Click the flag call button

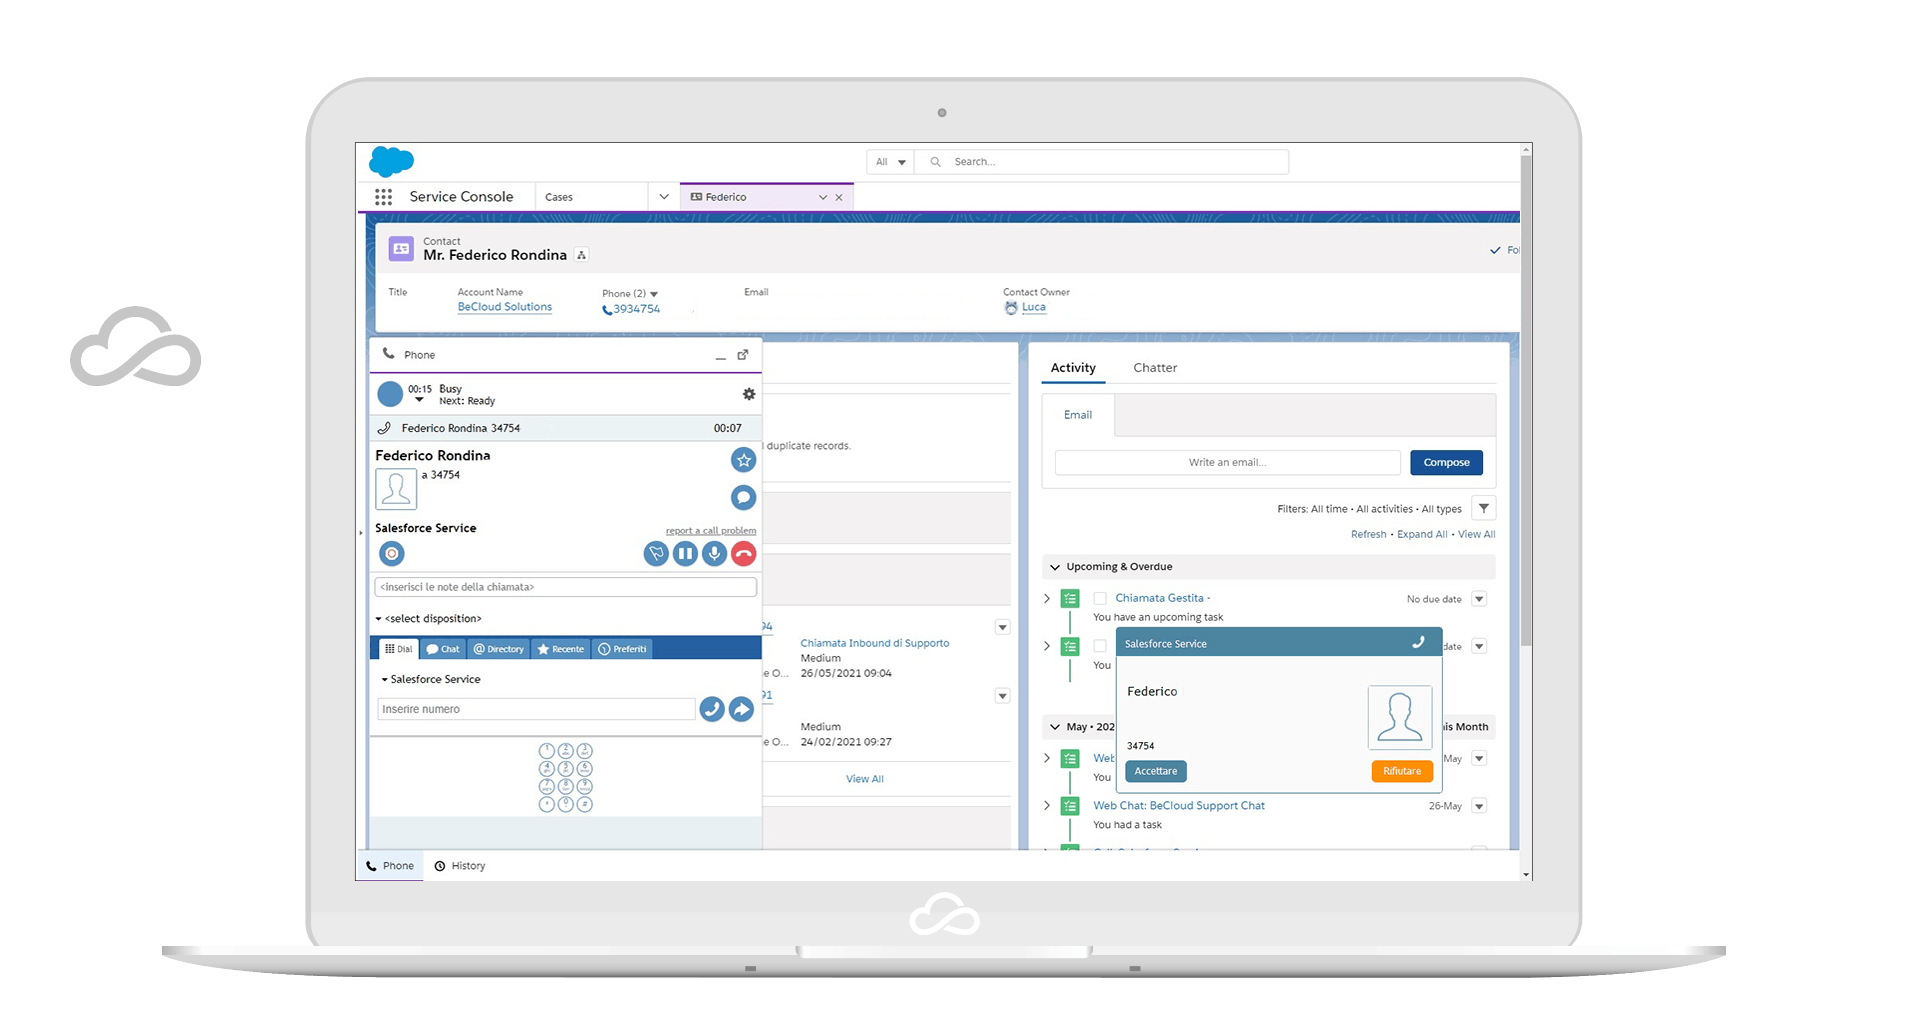point(656,554)
